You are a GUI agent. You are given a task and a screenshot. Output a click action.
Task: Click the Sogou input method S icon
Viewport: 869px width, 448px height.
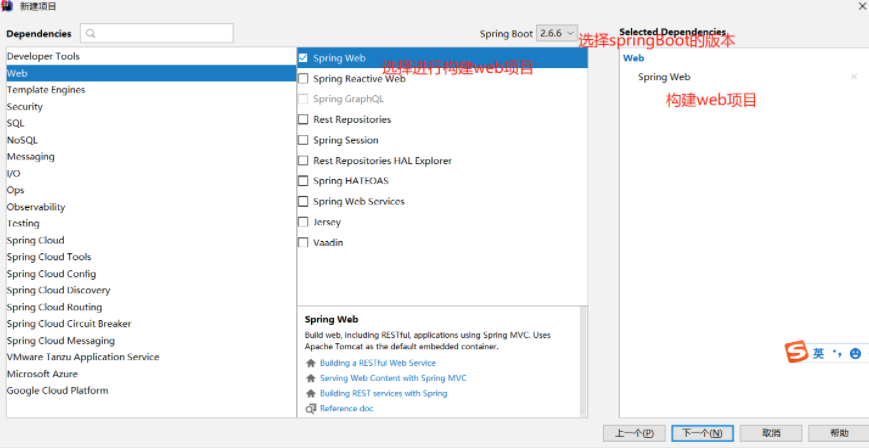[796, 352]
